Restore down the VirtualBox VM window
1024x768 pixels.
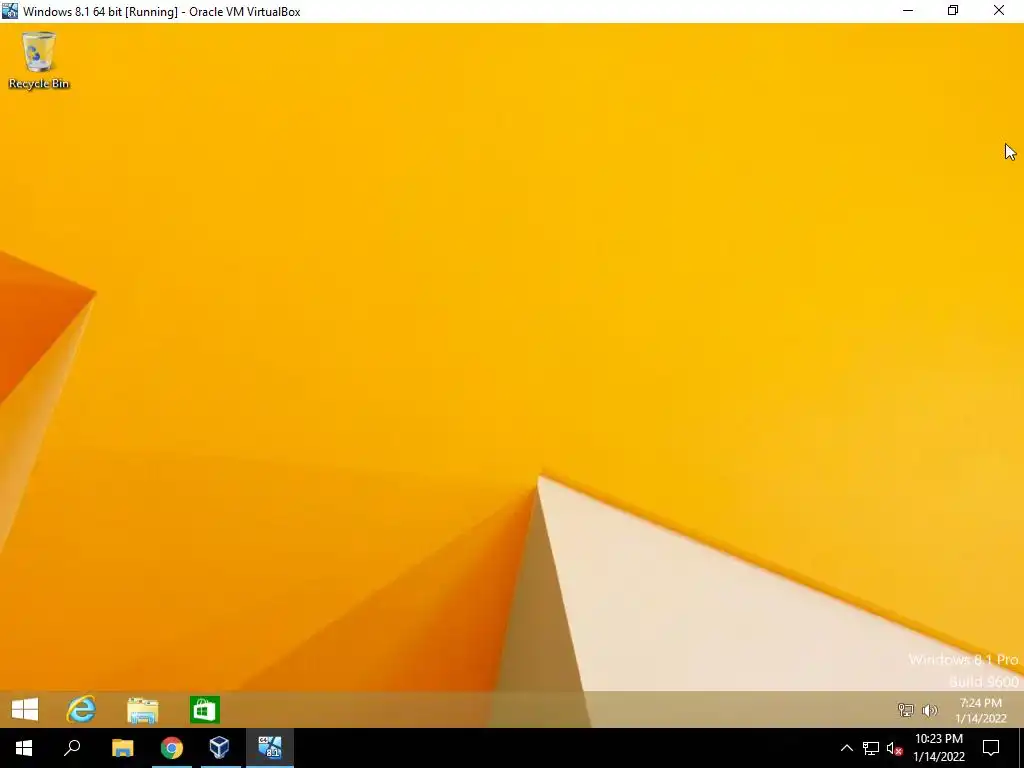point(953,10)
